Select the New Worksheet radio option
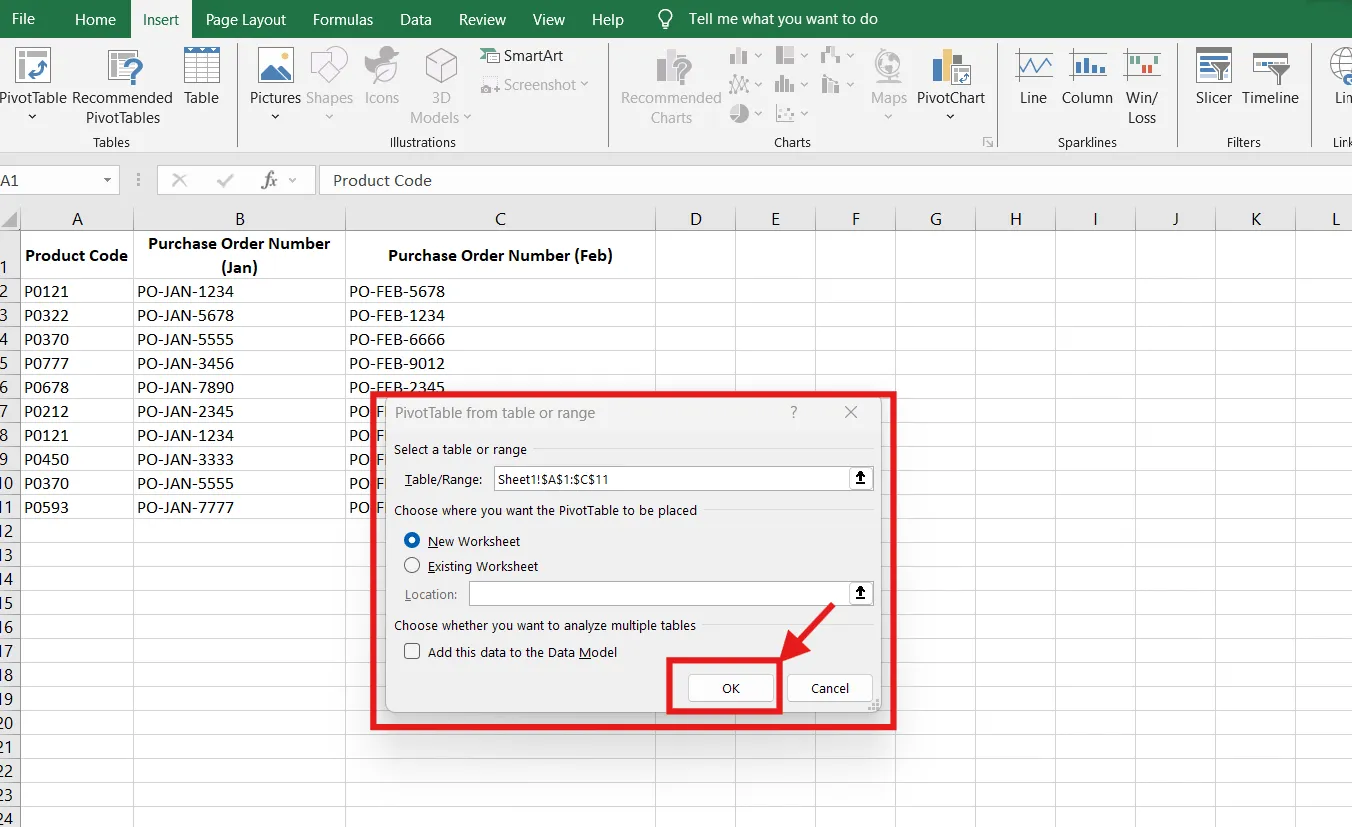This screenshot has height=827, width=1352. [412, 540]
